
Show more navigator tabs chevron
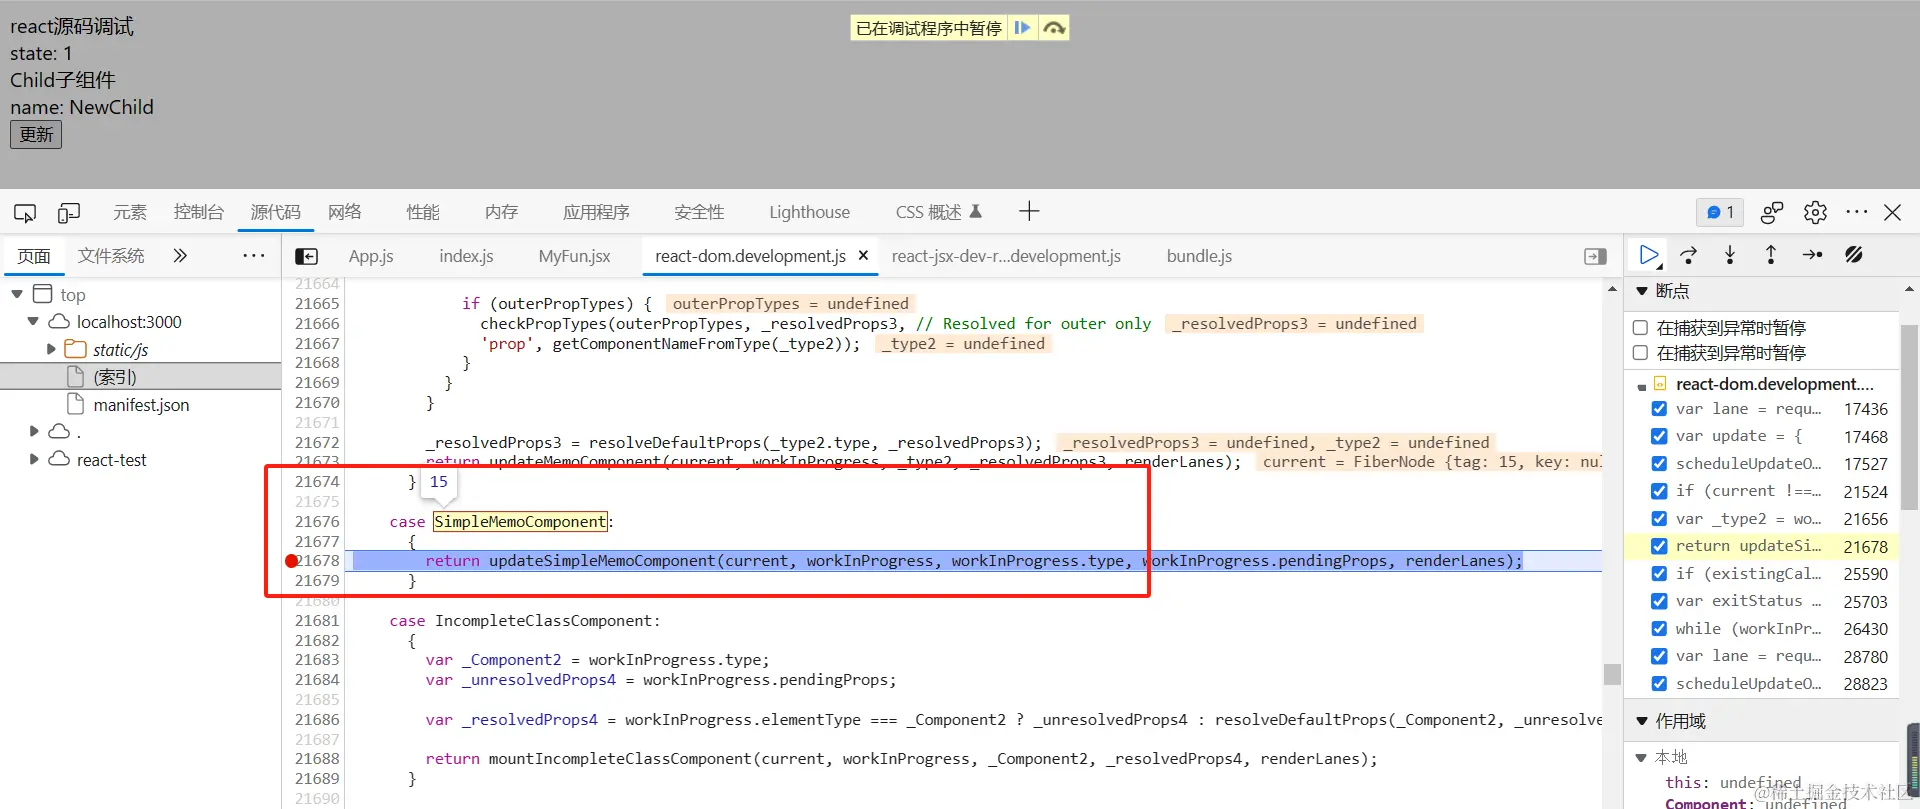180,256
